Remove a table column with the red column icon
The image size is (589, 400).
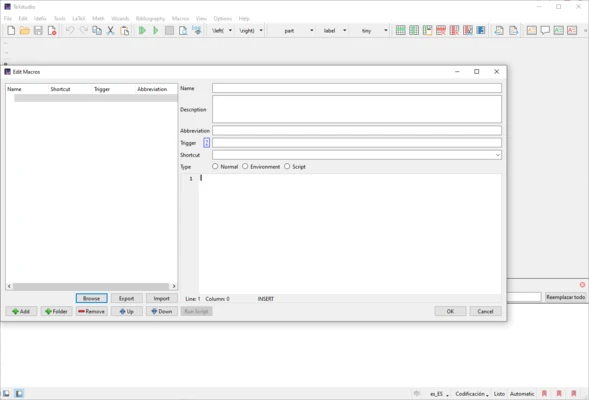454,30
